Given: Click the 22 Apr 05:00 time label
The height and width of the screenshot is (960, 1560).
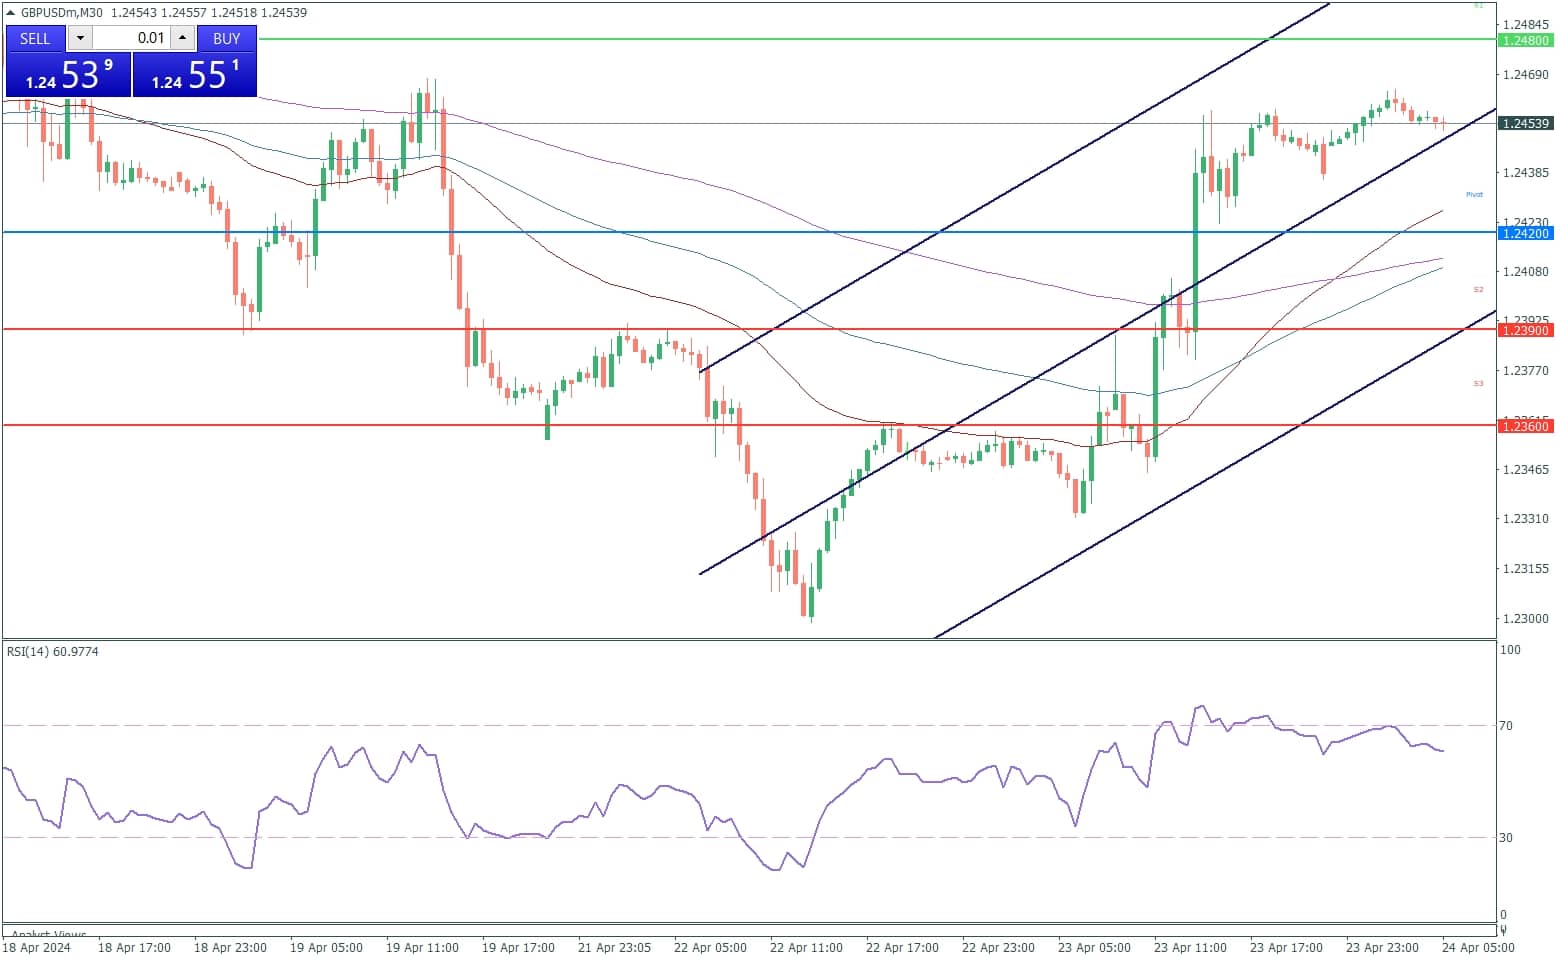Looking at the screenshot, I should click(710, 947).
